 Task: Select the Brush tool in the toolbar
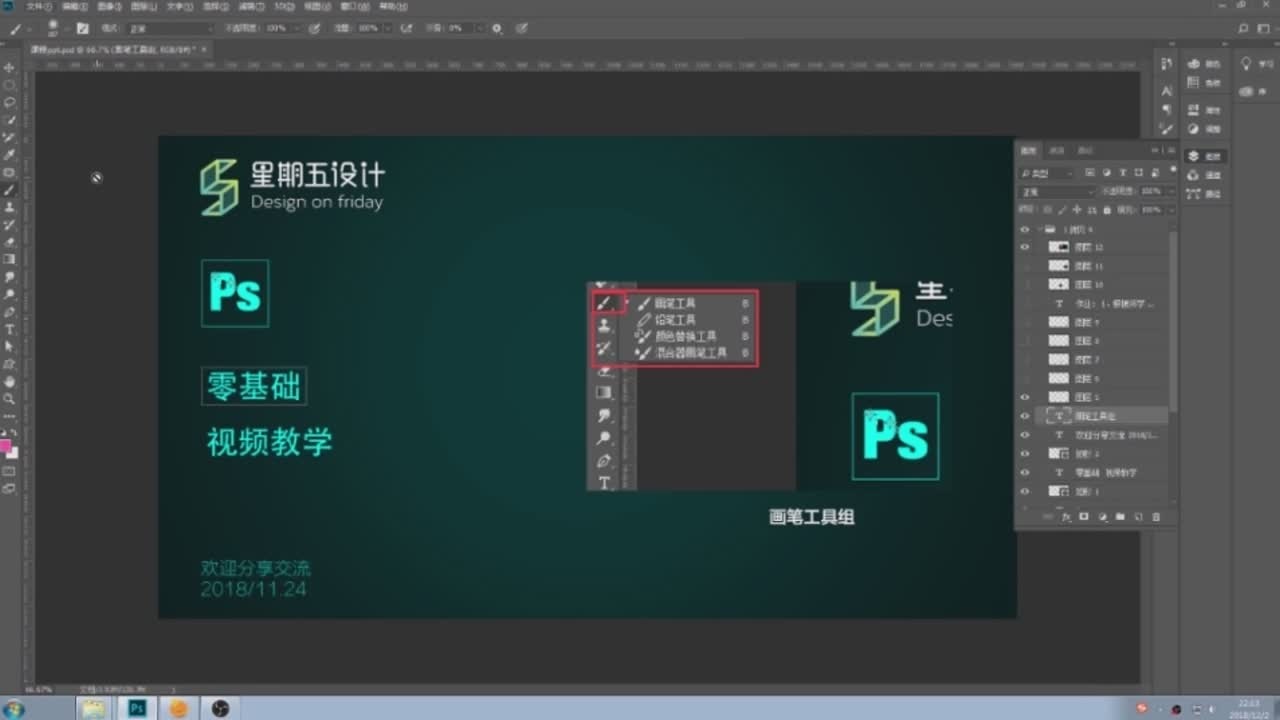[x=10, y=189]
